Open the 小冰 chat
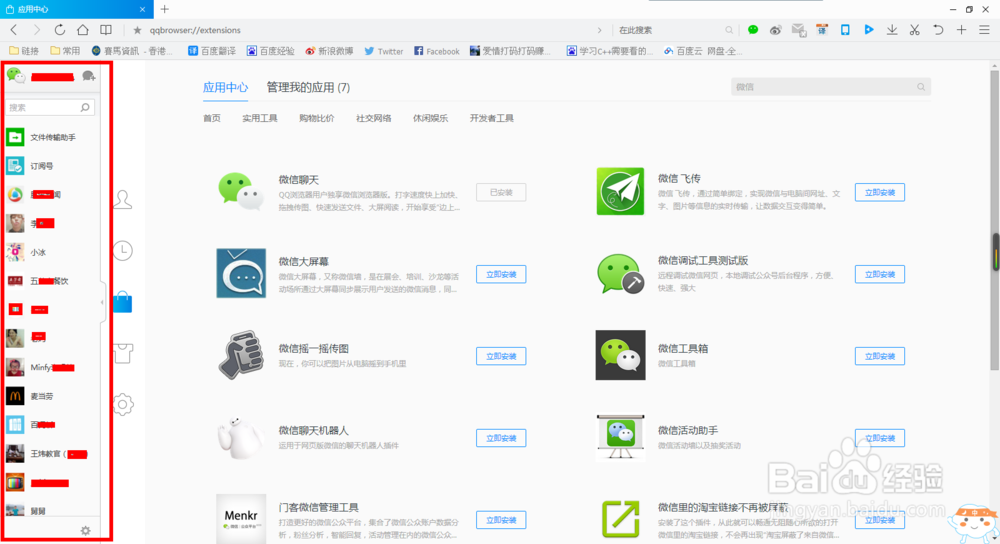The image size is (1000, 544). pos(52,252)
